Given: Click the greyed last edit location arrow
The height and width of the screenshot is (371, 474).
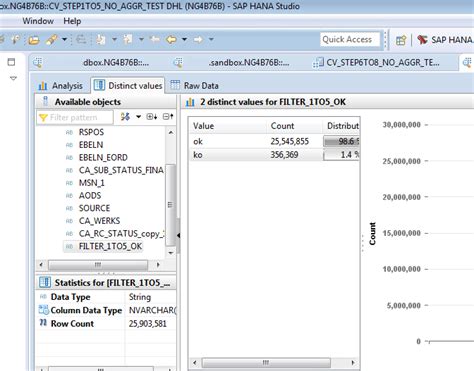Looking at the screenshot, I should click(154, 40).
